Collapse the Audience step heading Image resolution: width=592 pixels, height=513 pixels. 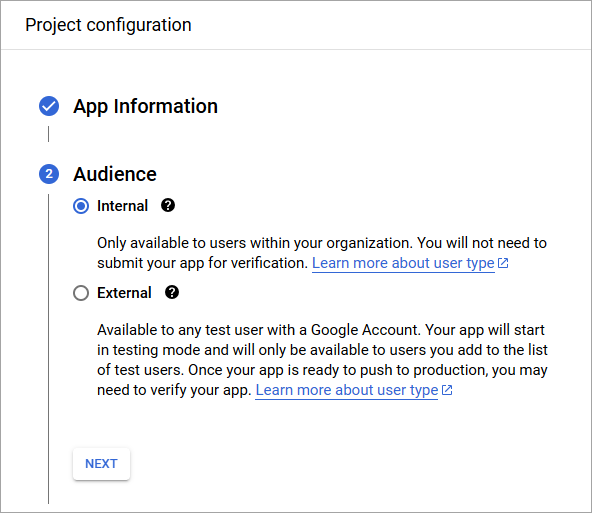coord(115,174)
